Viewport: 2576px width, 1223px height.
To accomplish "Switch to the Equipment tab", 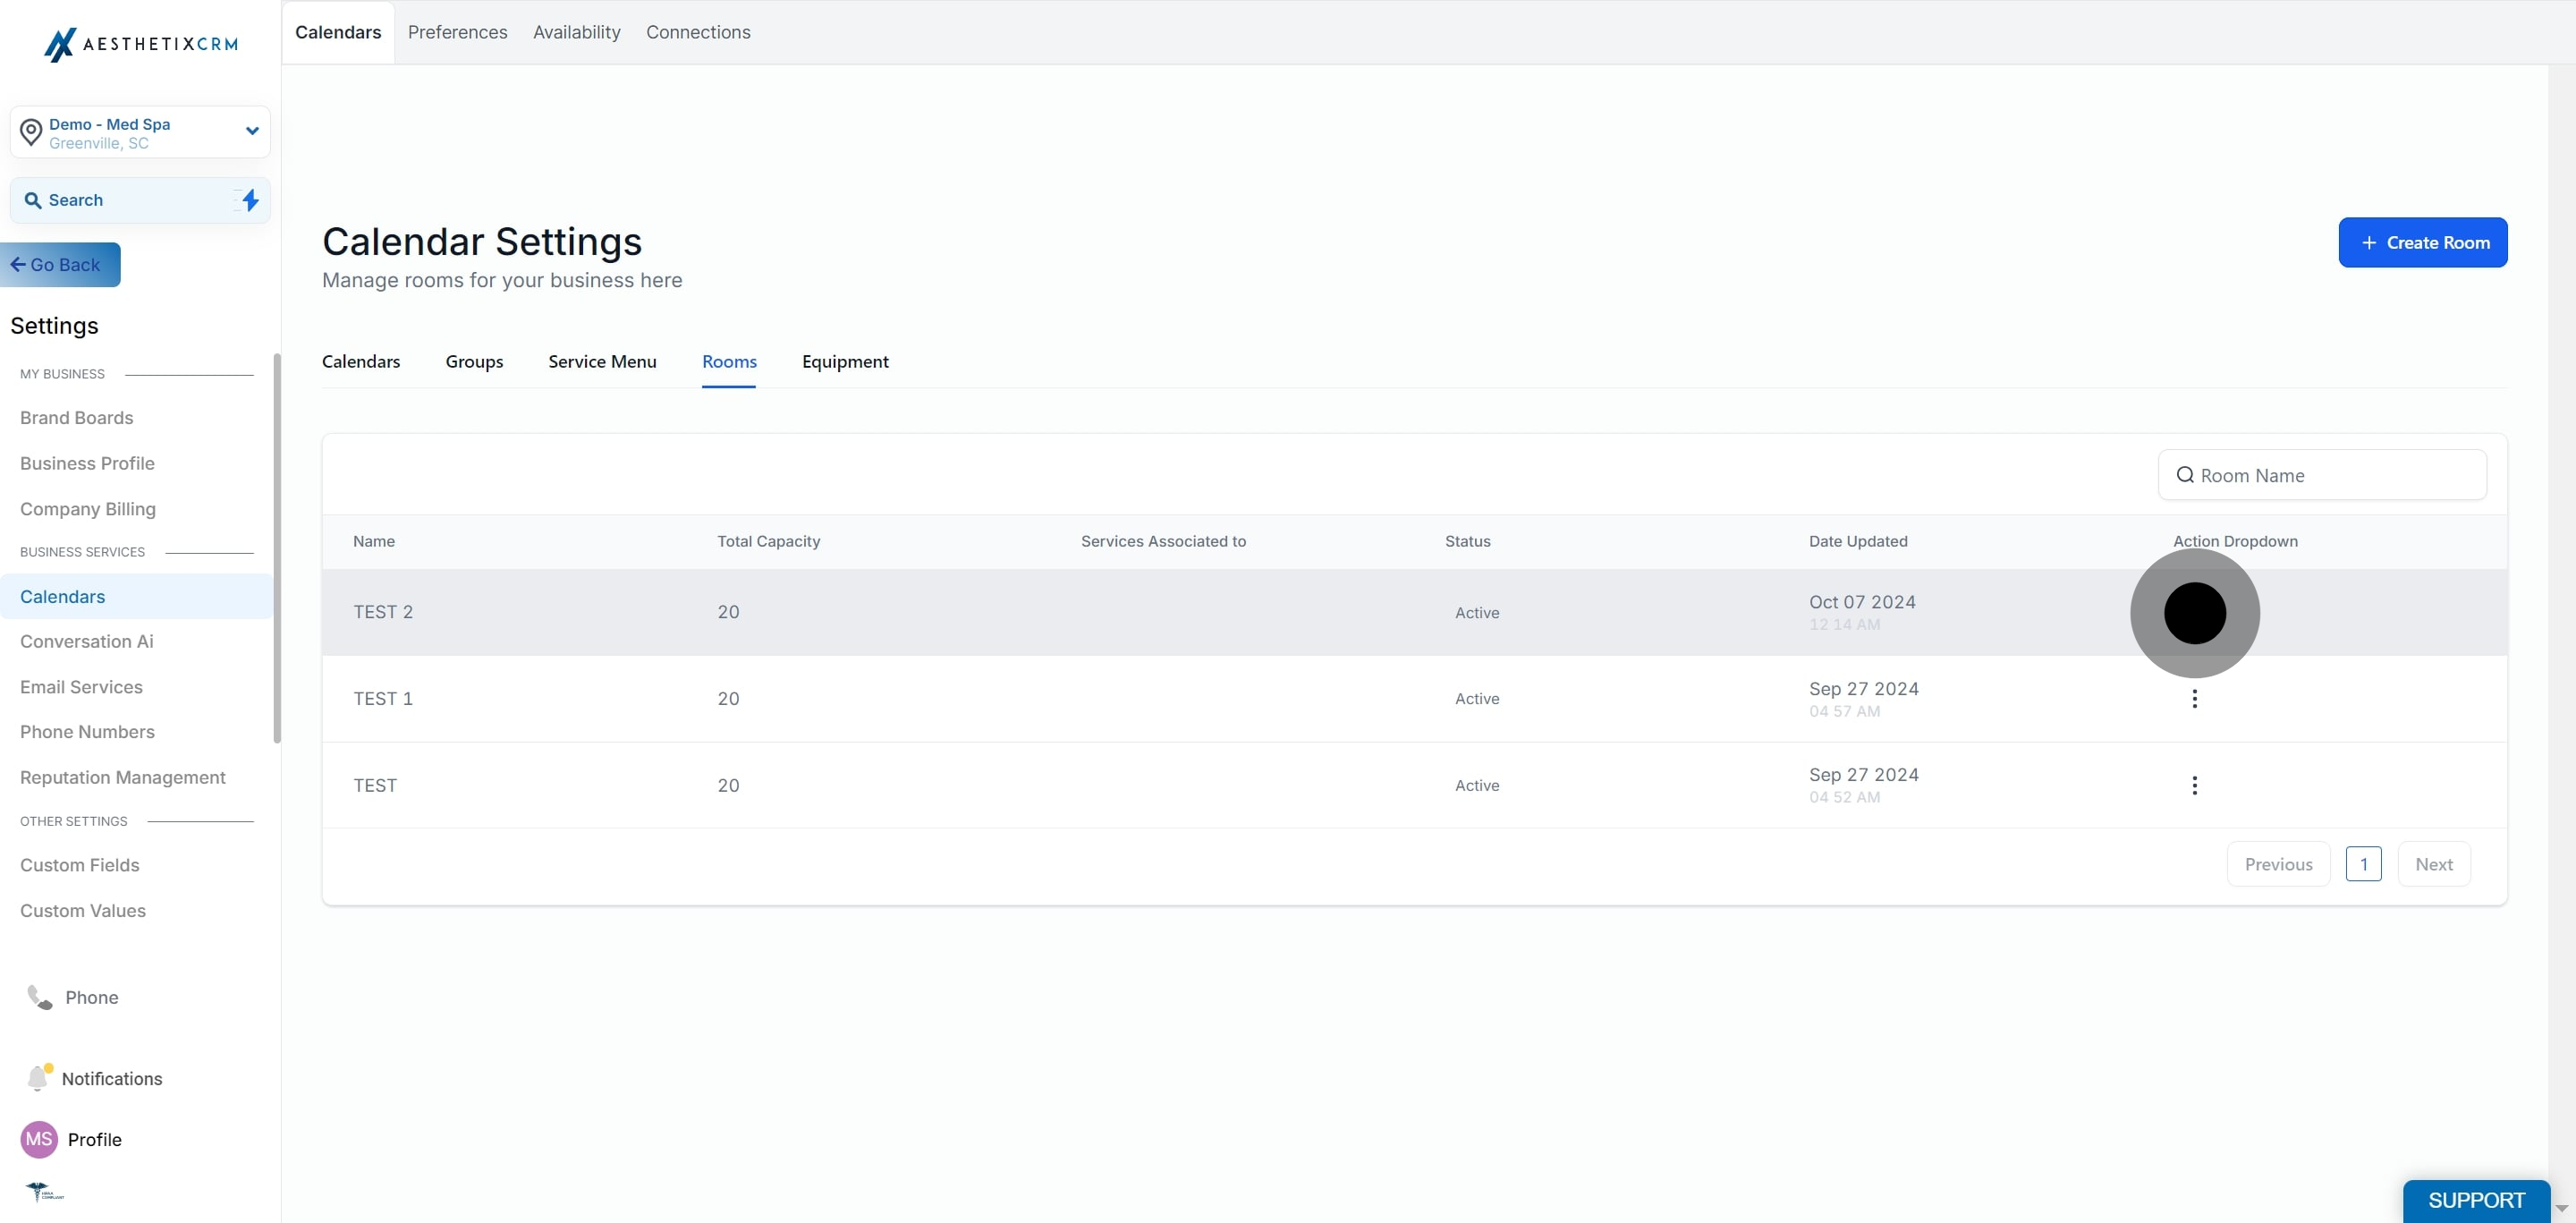I will pyautogui.click(x=845, y=362).
